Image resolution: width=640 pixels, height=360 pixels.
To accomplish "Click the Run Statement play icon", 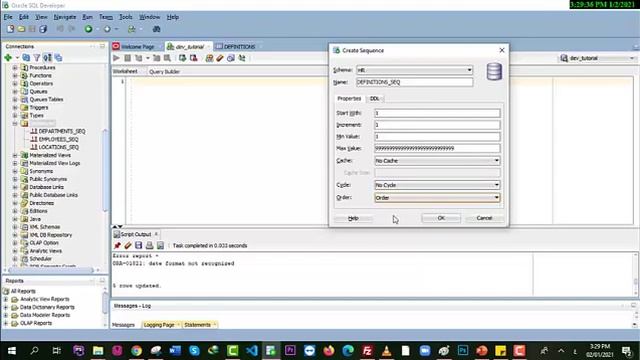I will tap(116, 58).
